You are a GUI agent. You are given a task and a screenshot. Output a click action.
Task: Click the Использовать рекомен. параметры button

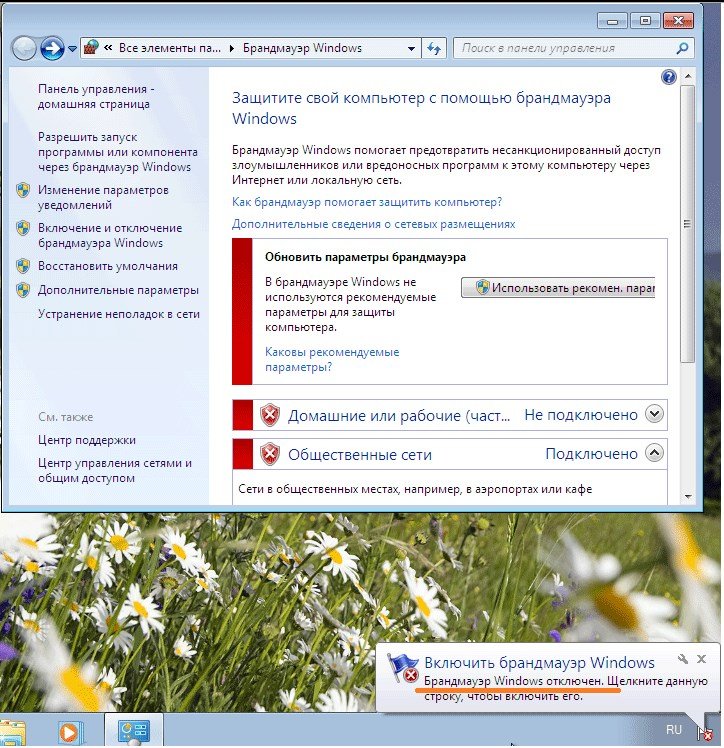point(558,287)
